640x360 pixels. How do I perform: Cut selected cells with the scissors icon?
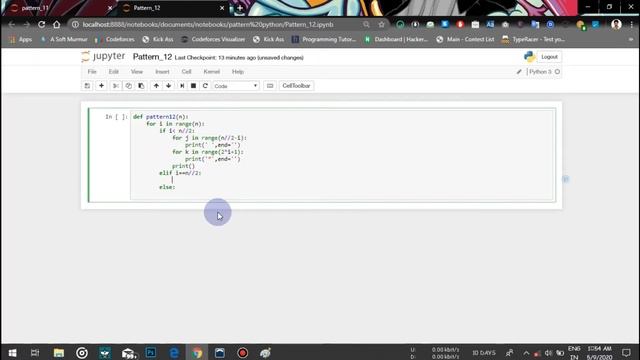coord(116,86)
